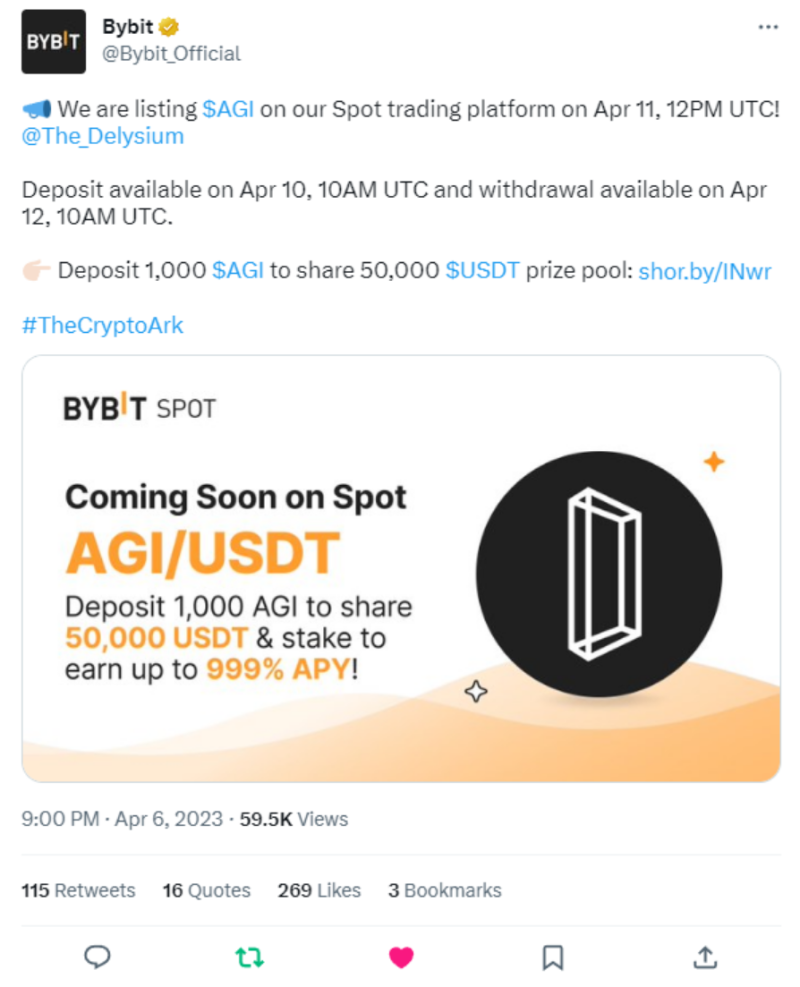
Task: Open the reply composer via speech bubble icon
Action: (97, 957)
